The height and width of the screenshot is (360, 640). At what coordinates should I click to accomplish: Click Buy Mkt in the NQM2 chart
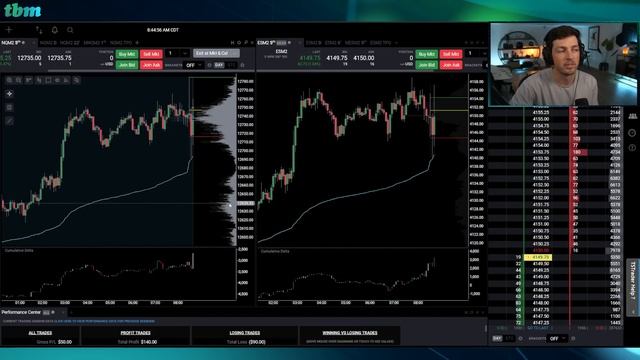coord(127,54)
